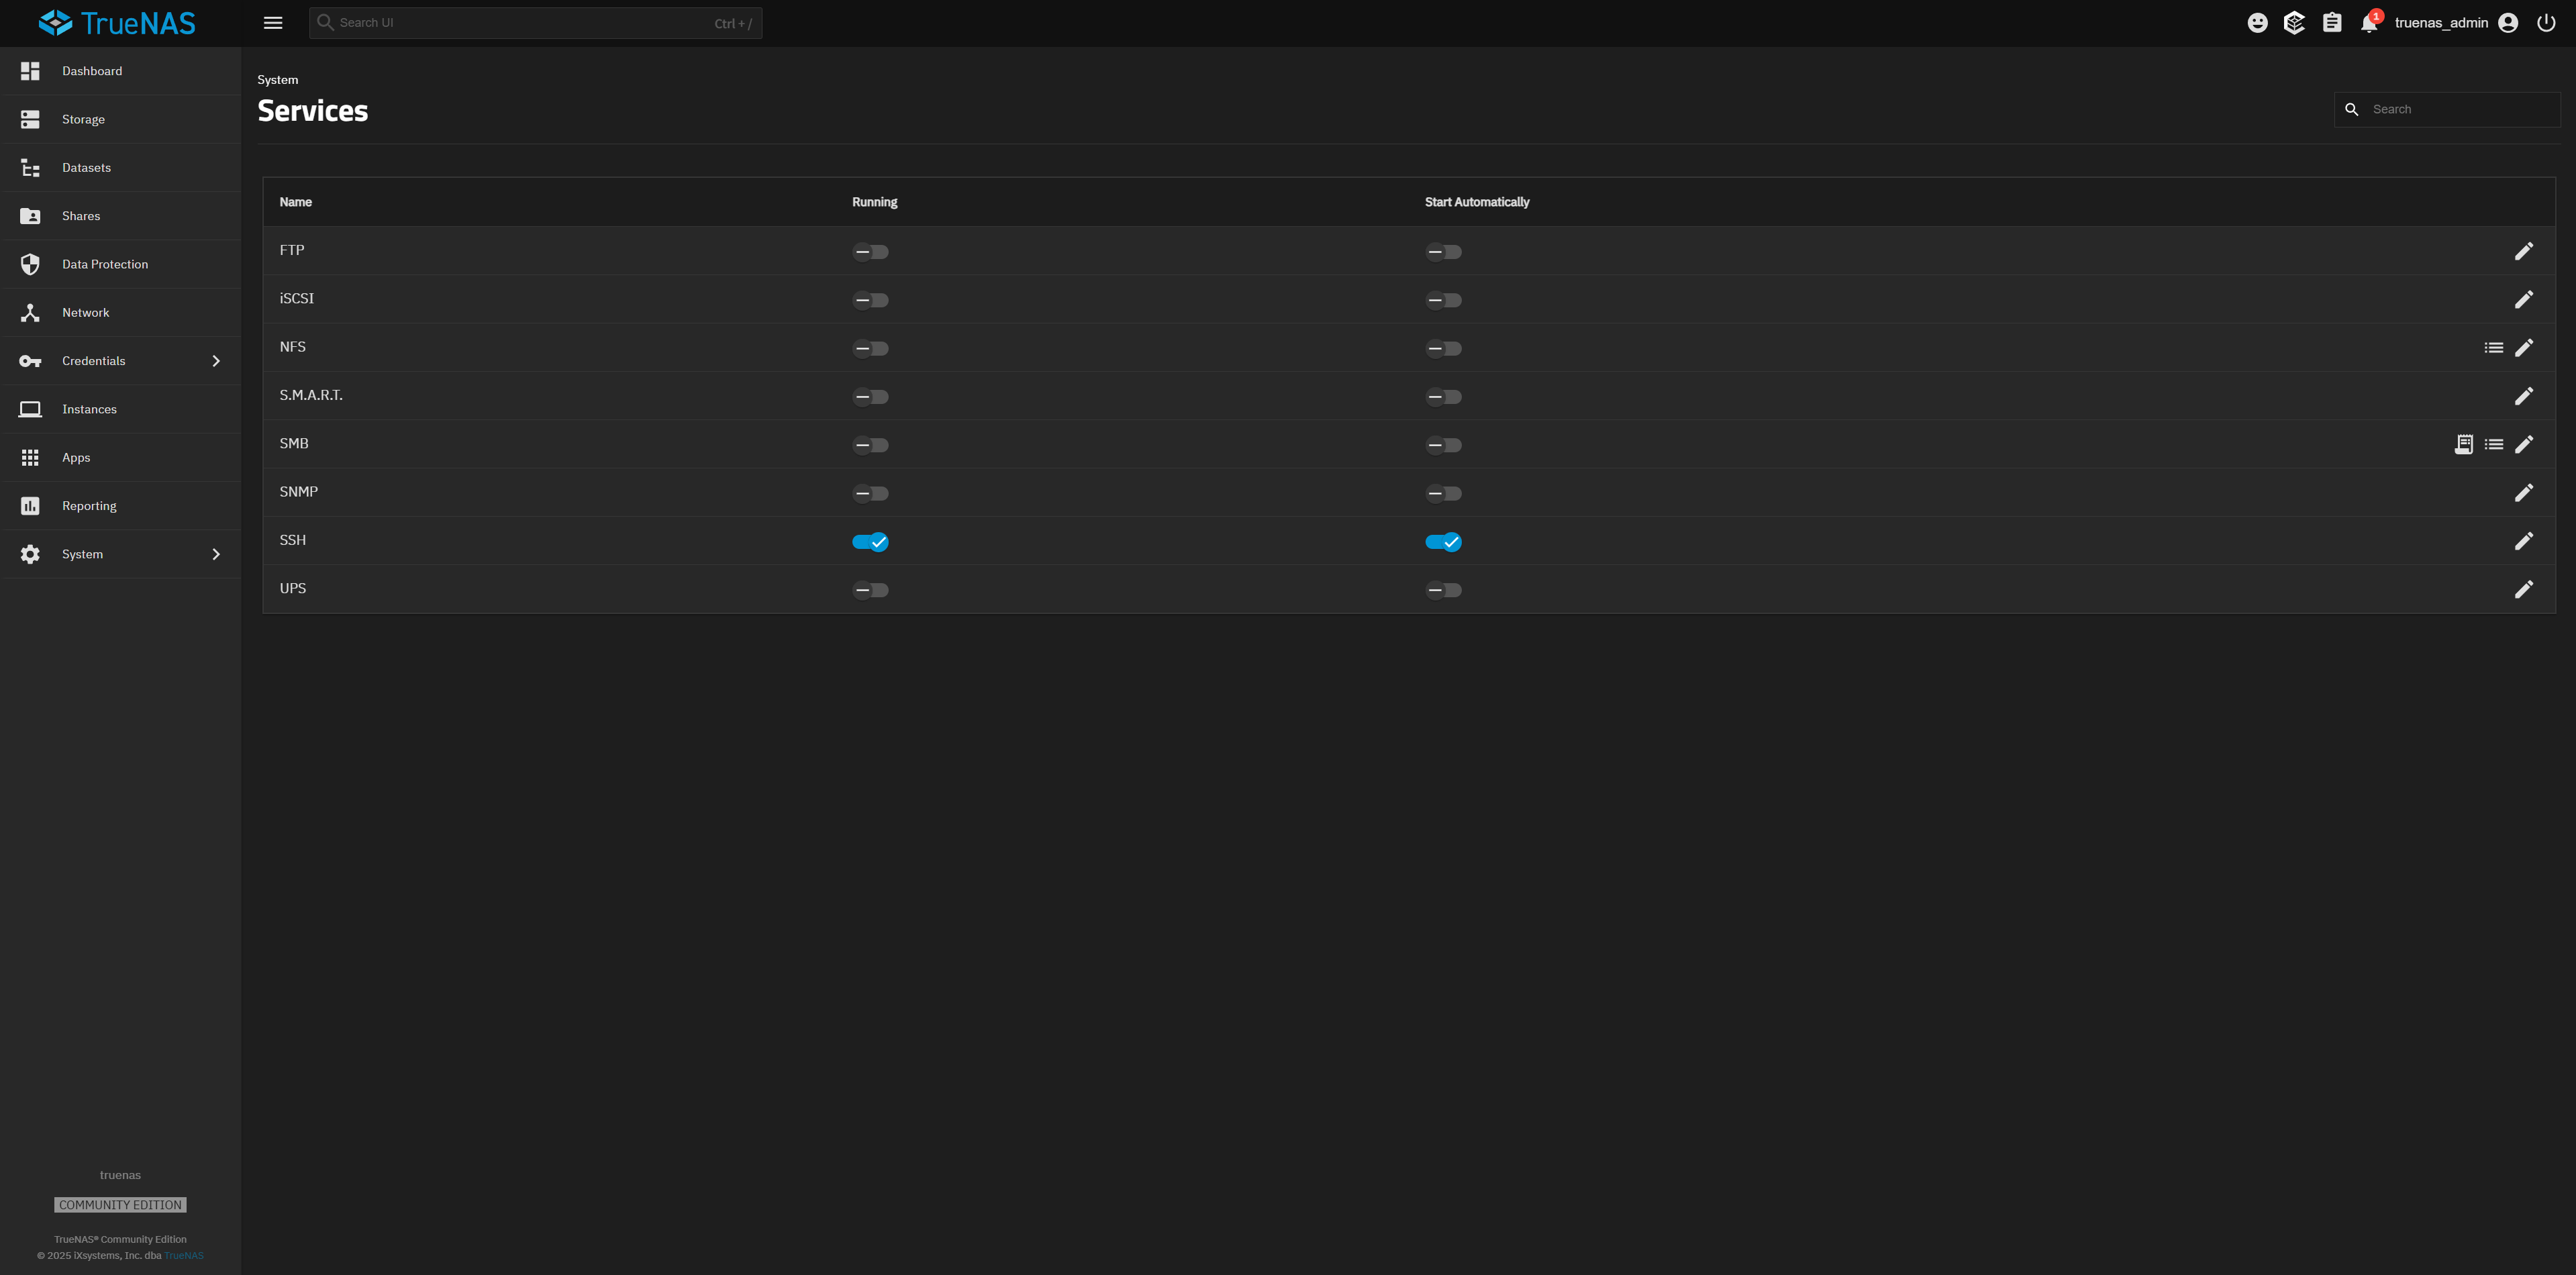2576x1275 pixels.
Task: Turn on NFS Running toggle
Action: coord(870,349)
